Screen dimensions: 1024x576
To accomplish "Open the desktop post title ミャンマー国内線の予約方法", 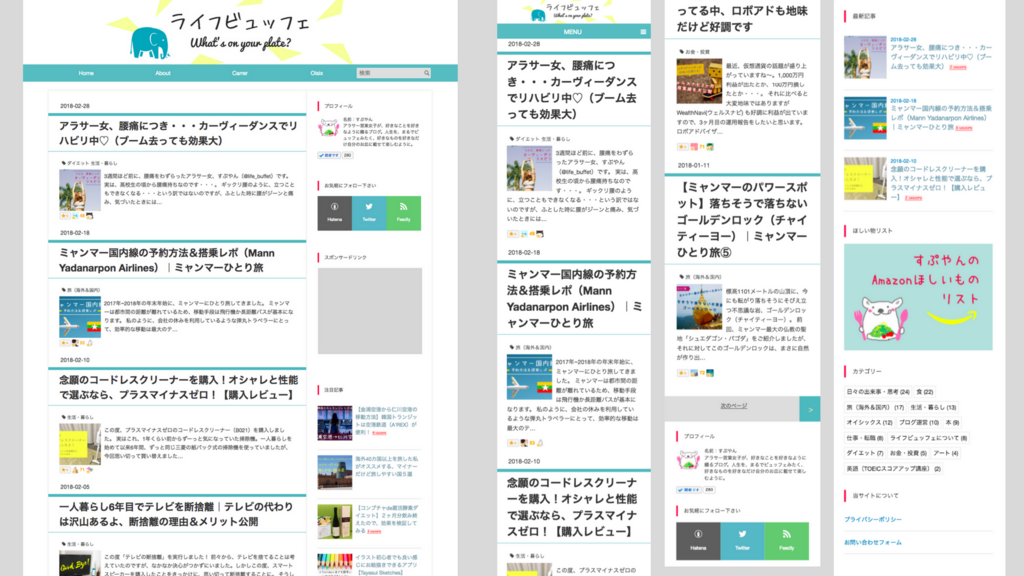I will [167, 261].
